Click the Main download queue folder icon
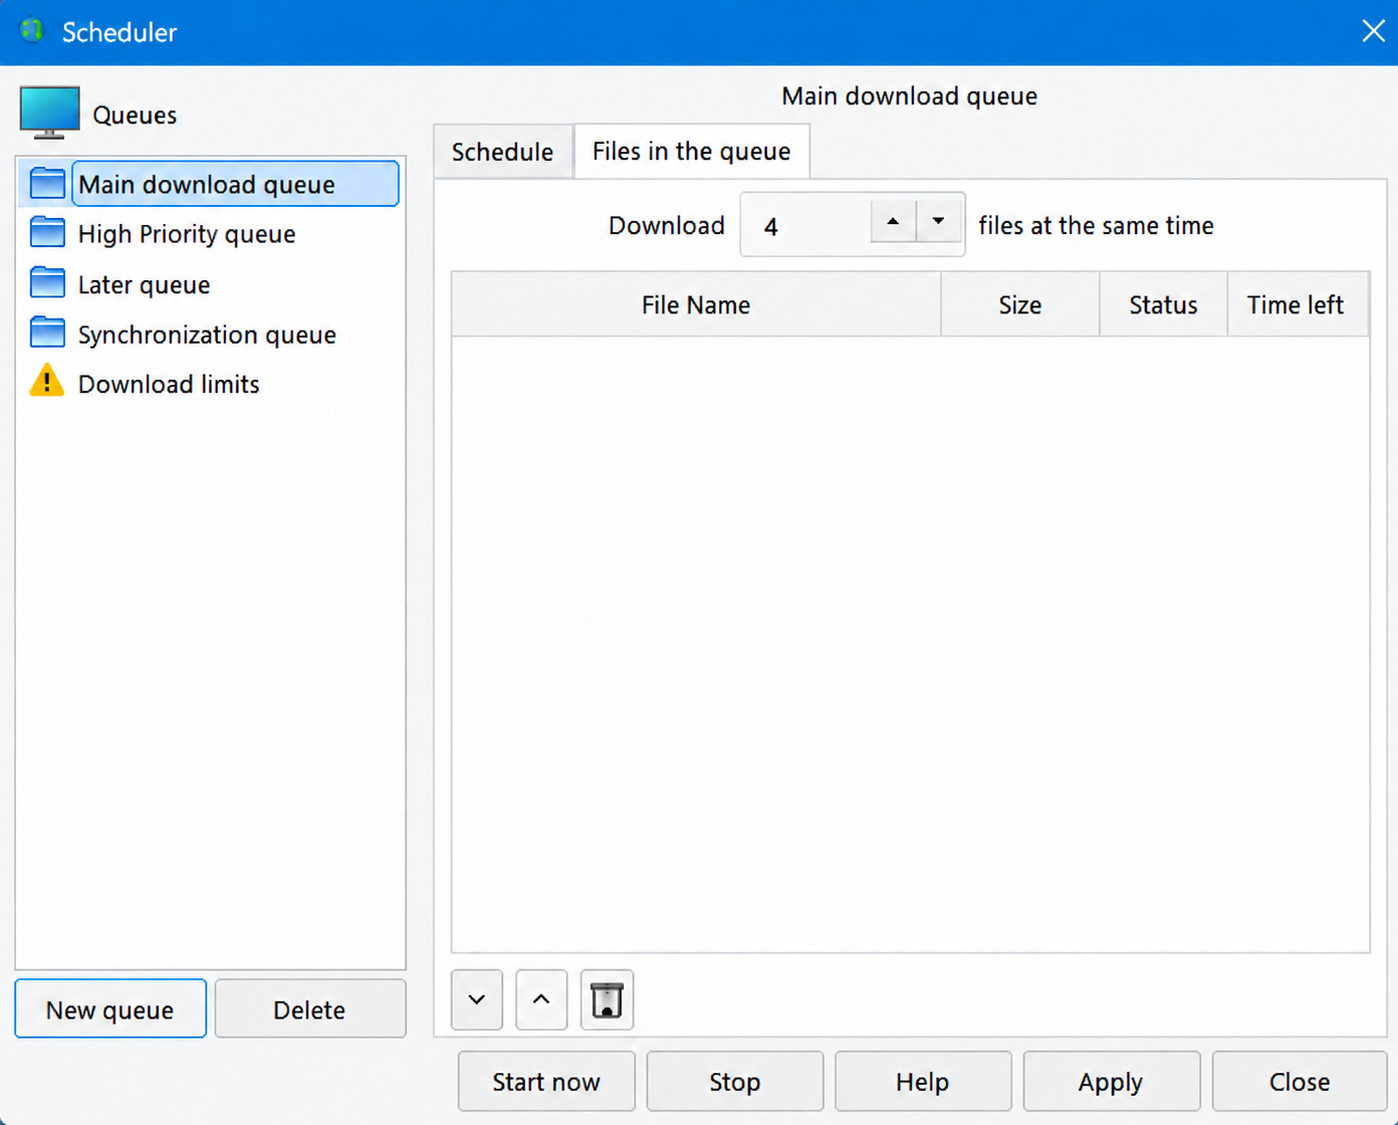This screenshot has width=1398, height=1125. 47,184
